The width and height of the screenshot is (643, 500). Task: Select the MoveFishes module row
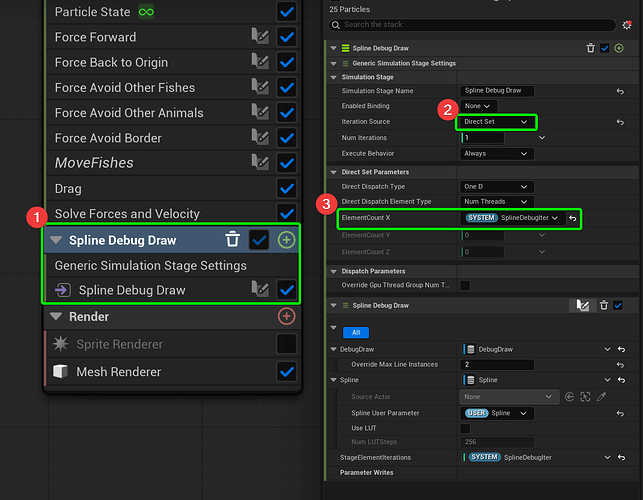pos(171,163)
